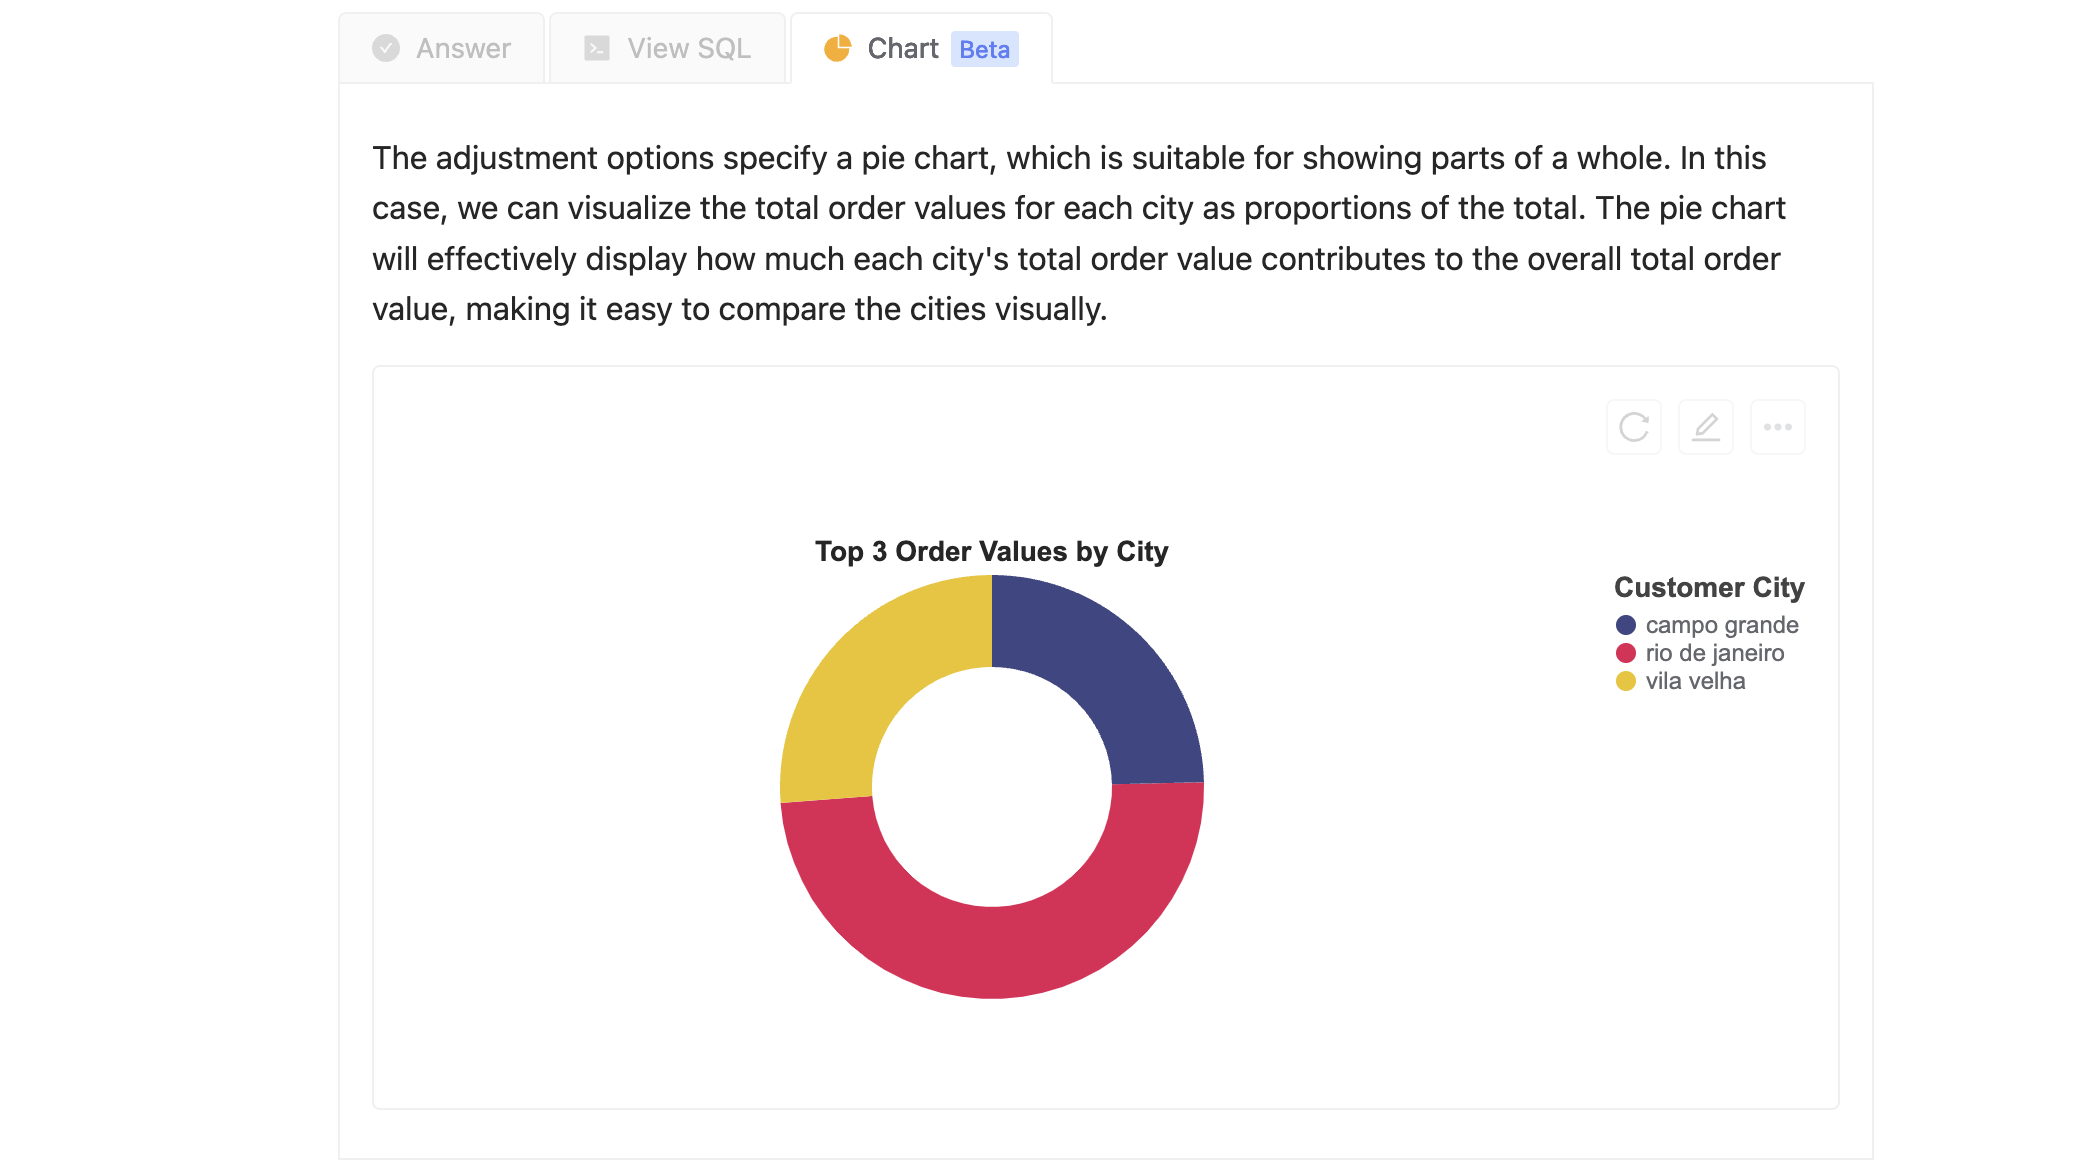The height and width of the screenshot is (1168, 2100).
Task: Click the terminal icon on View SQL tab
Action: pyautogui.click(x=597, y=48)
